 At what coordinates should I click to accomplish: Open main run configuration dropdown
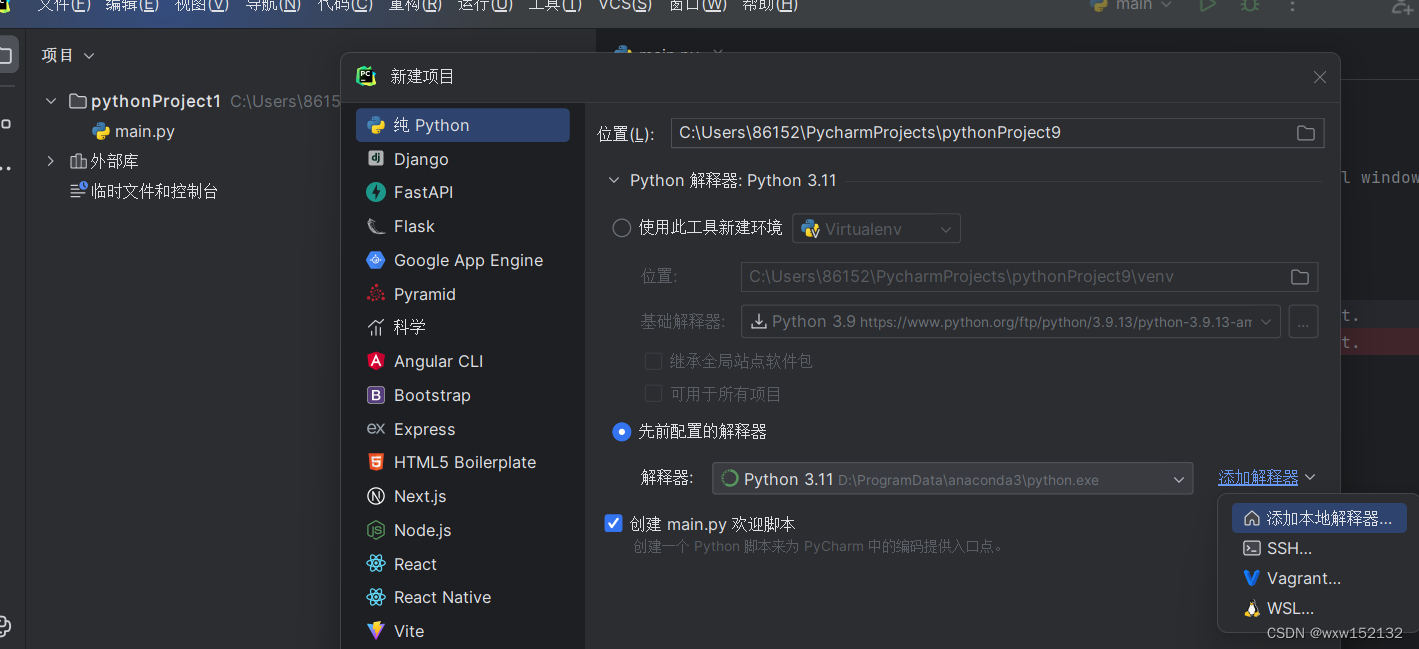coord(1132,5)
